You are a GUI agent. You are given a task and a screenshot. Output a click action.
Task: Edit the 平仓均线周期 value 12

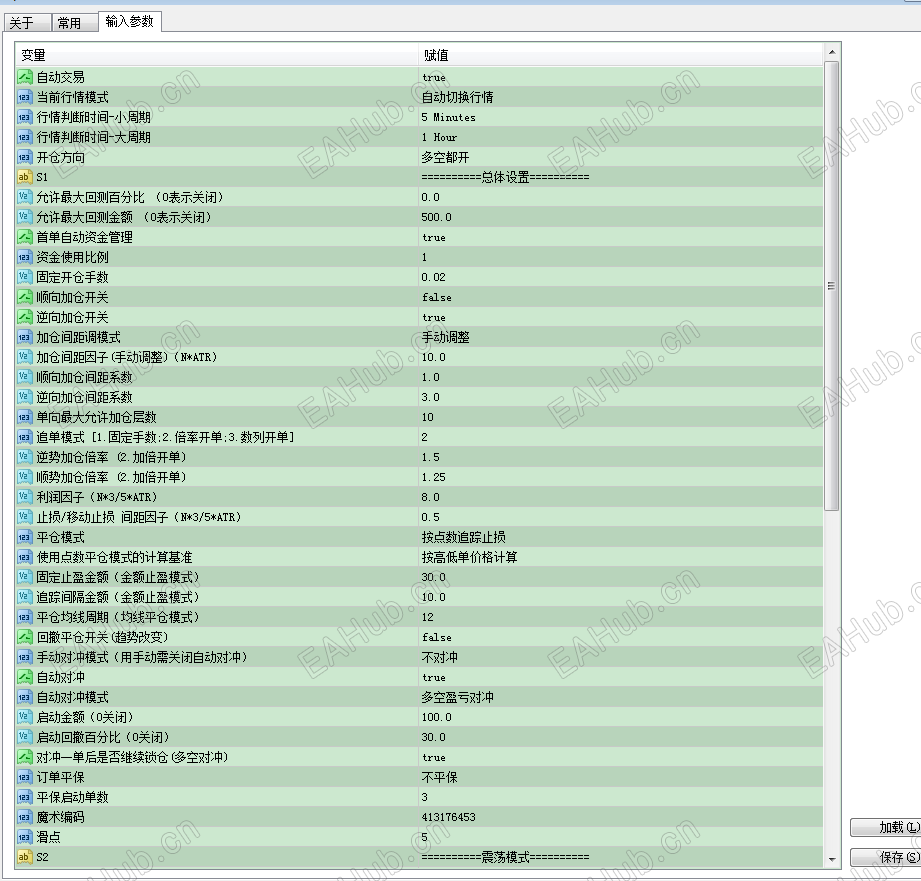pos(428,617)
